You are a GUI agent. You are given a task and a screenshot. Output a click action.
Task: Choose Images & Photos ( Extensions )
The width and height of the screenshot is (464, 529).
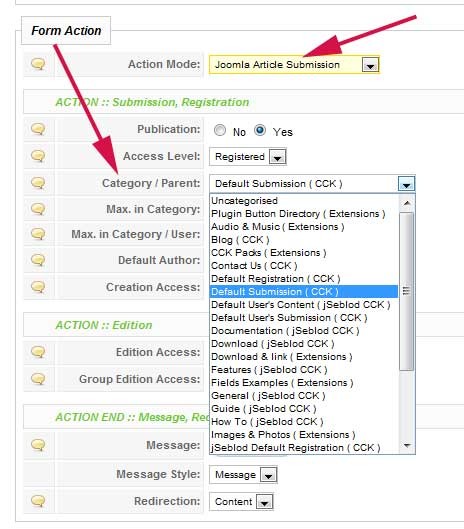(304, 435)
